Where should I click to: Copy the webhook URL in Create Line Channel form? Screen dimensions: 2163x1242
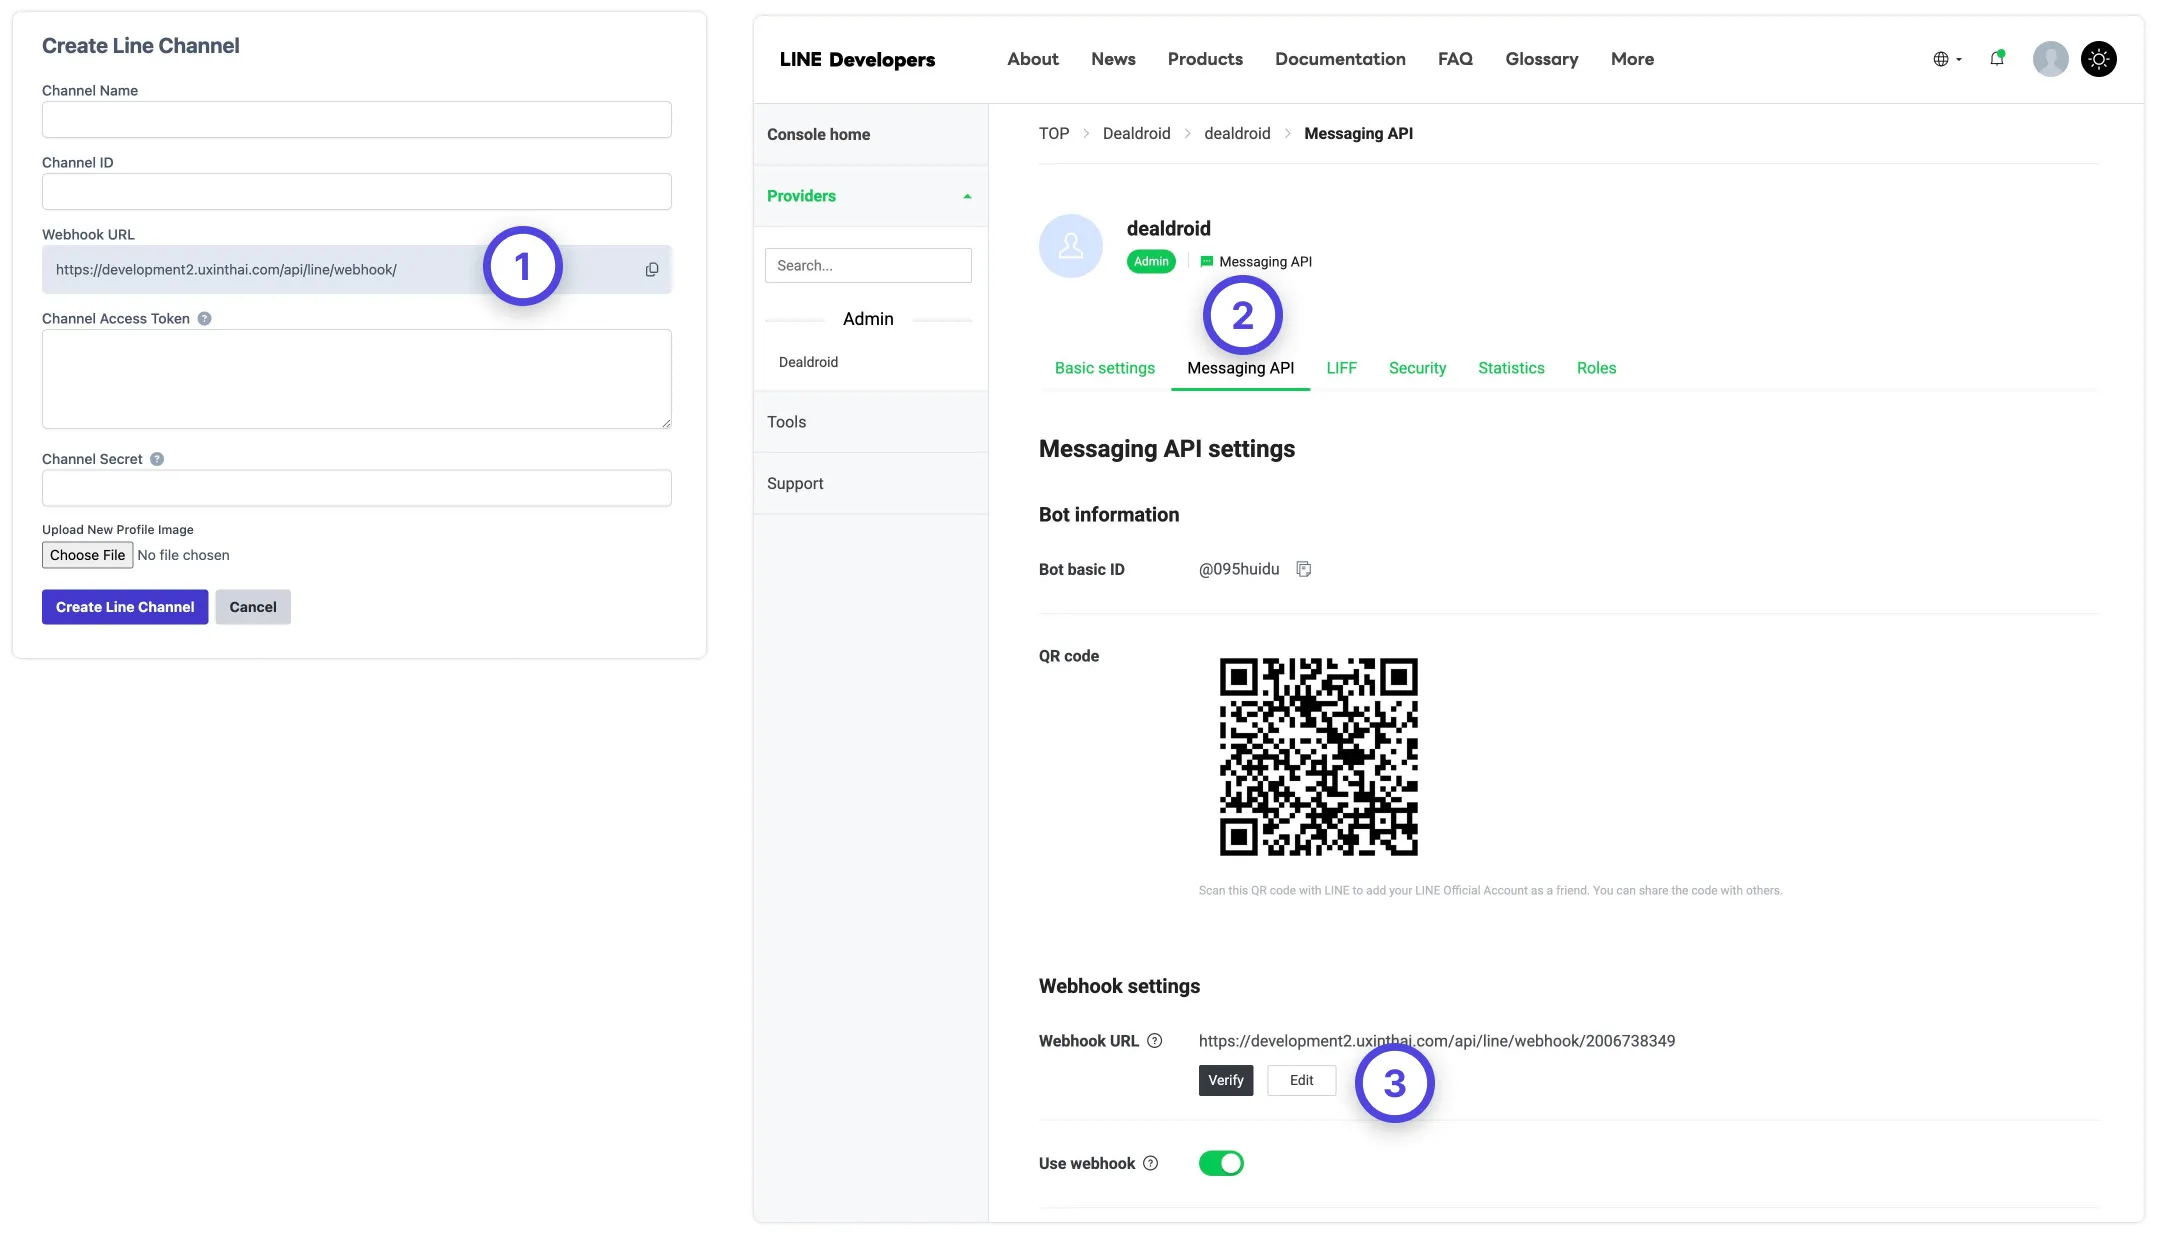[x=651, y=269]
